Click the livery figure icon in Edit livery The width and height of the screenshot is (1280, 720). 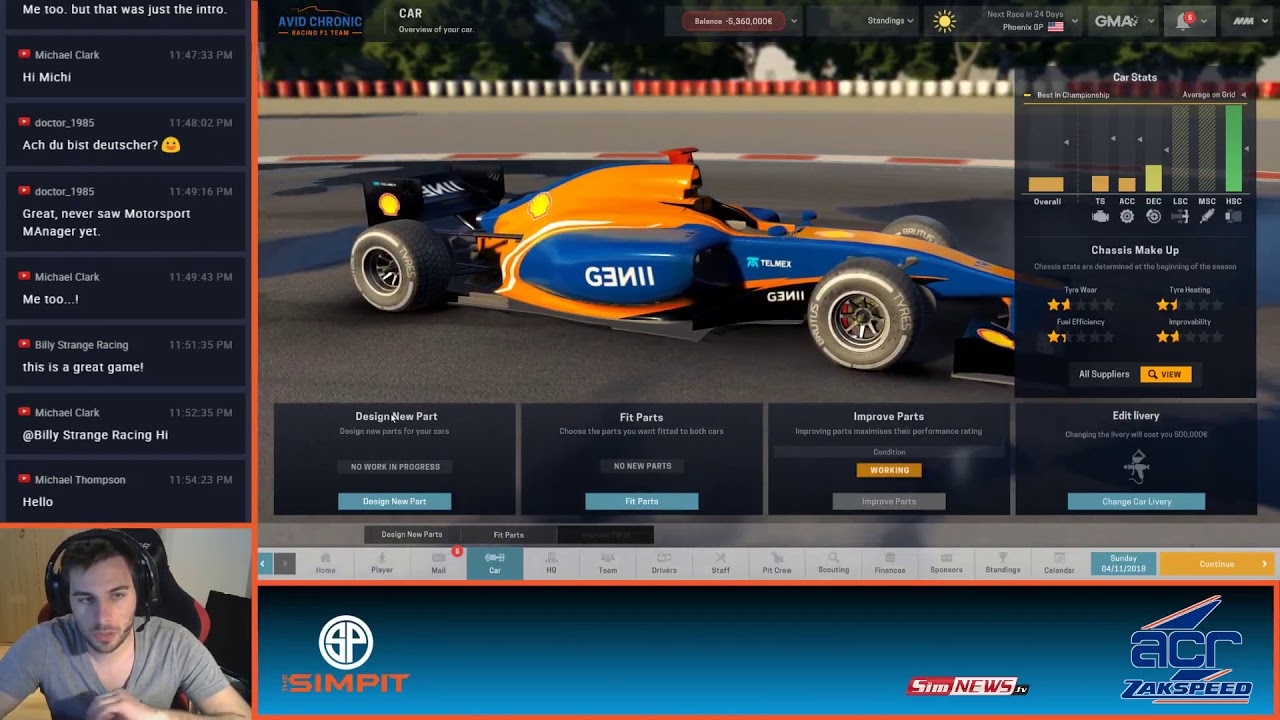pos(1137,466)
